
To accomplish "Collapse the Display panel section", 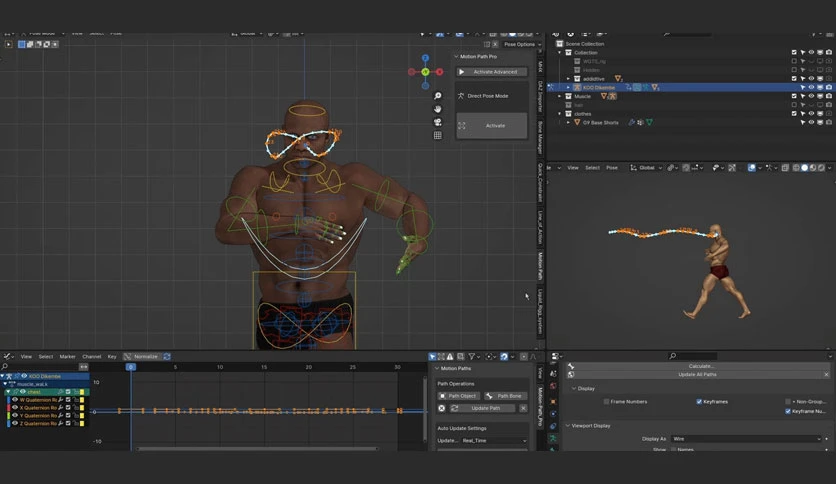I will 574,389.
